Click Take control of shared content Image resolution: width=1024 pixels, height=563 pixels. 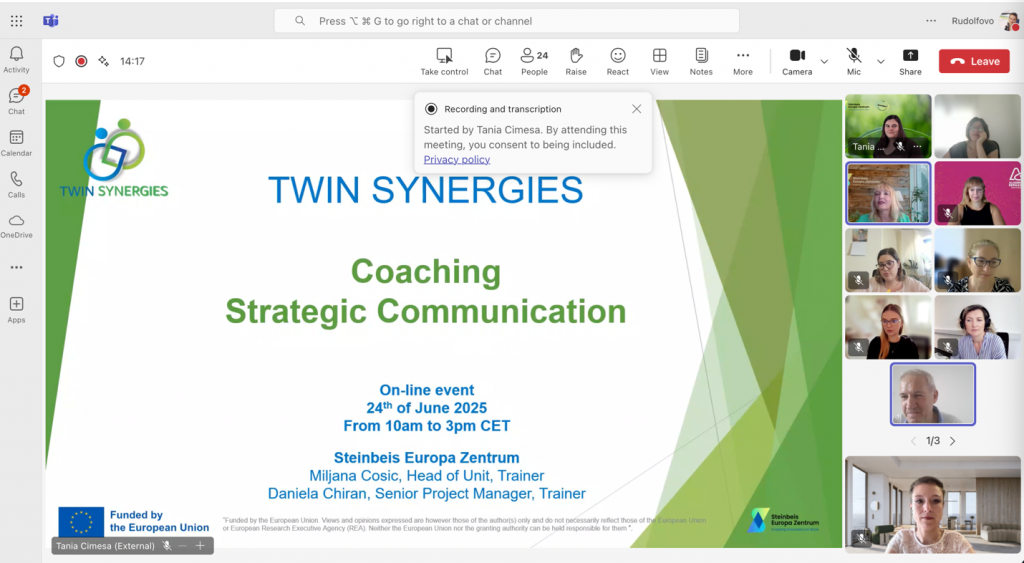point(444,62)
